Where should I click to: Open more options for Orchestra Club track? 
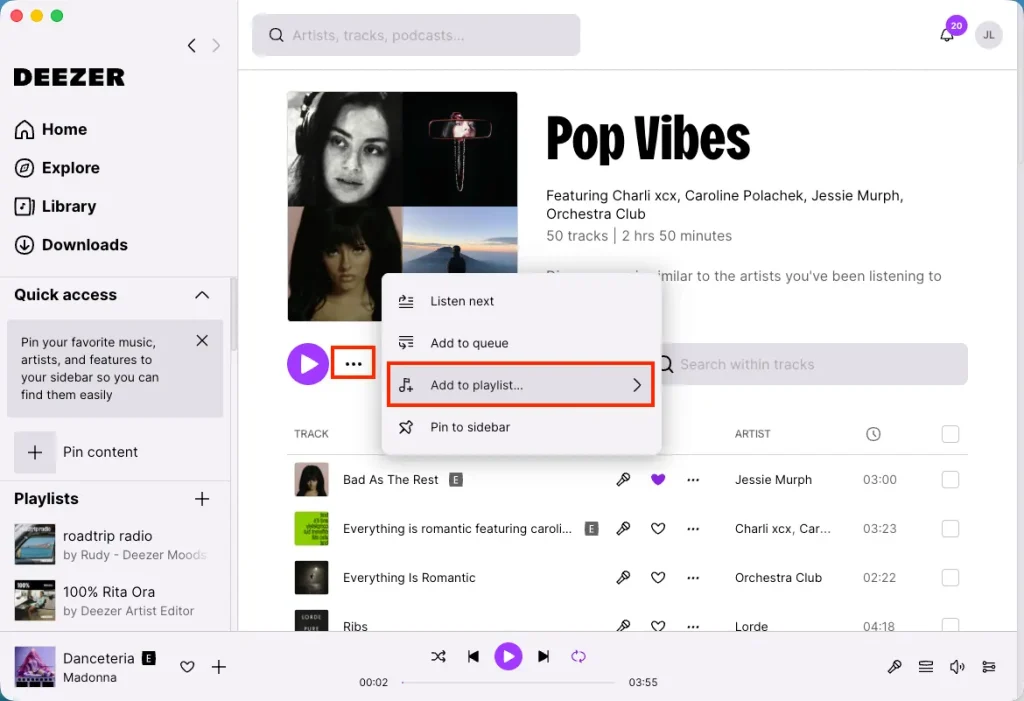coord(693,578)
